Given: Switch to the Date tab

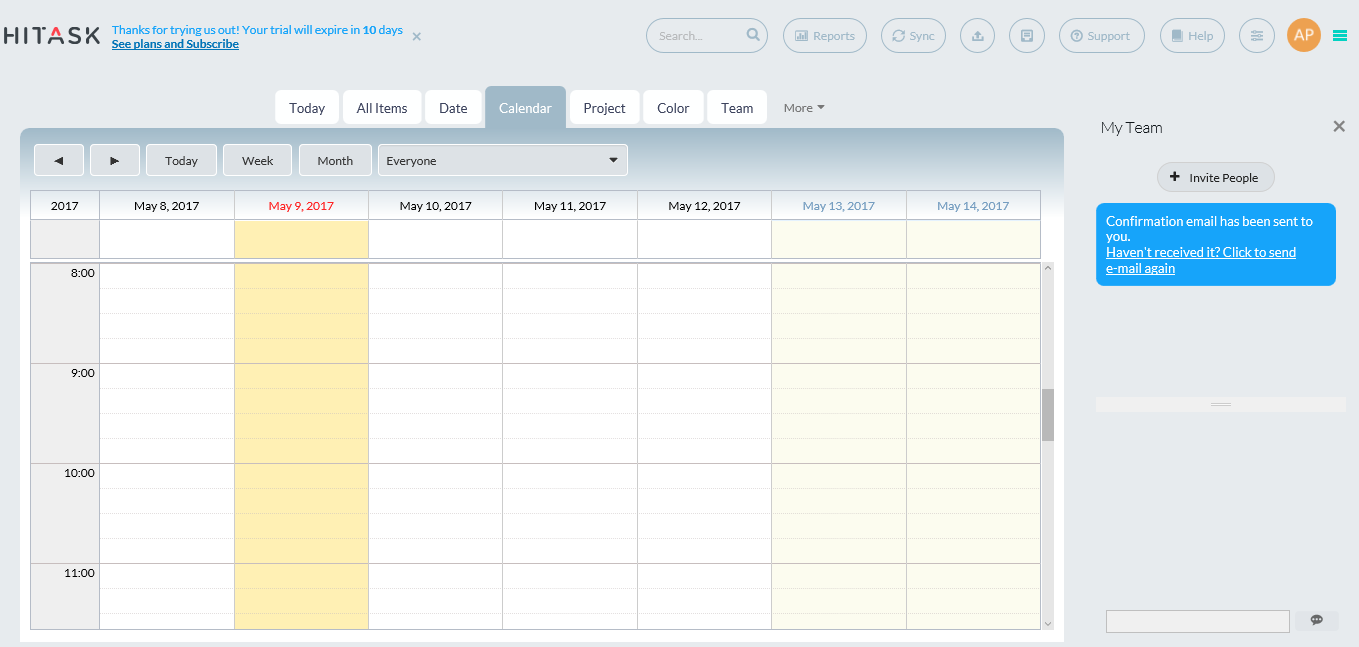Looking at the screenshot, I should click(453, 108).
